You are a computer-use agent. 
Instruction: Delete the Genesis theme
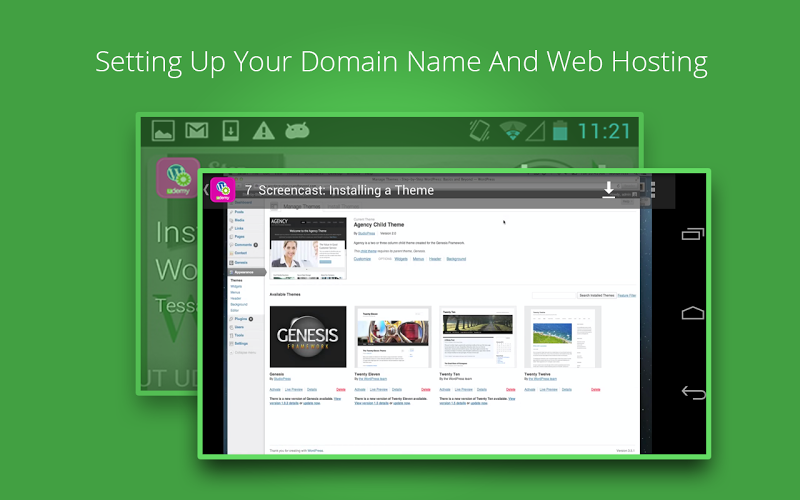(341, 389)
